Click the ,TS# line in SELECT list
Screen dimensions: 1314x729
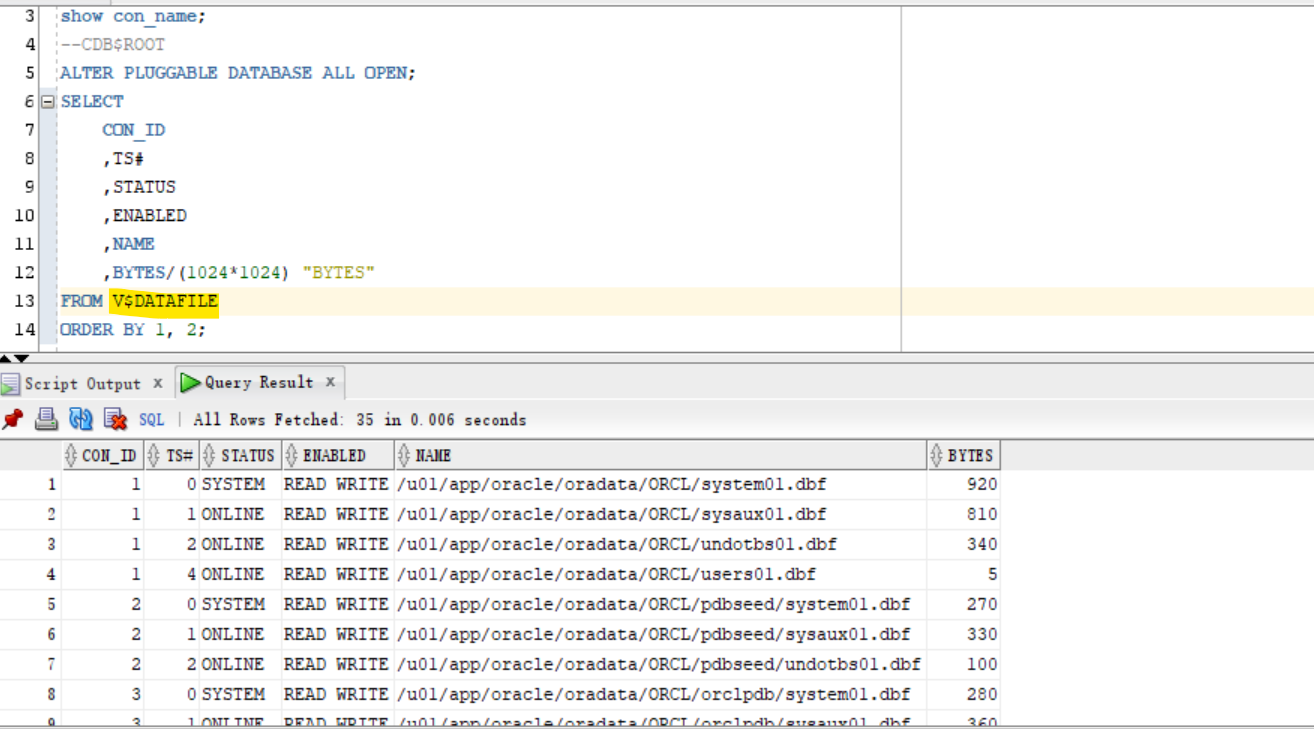pyautogui.click(x=124, y=158)
